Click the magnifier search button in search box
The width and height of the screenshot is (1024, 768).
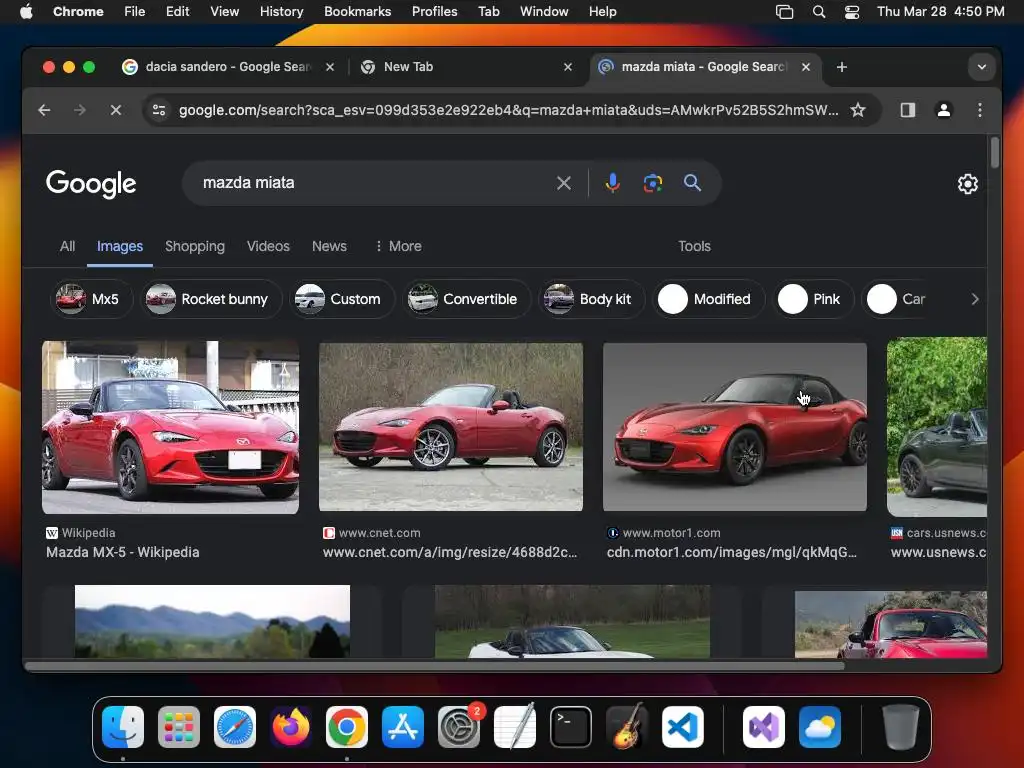coord(692,183)
